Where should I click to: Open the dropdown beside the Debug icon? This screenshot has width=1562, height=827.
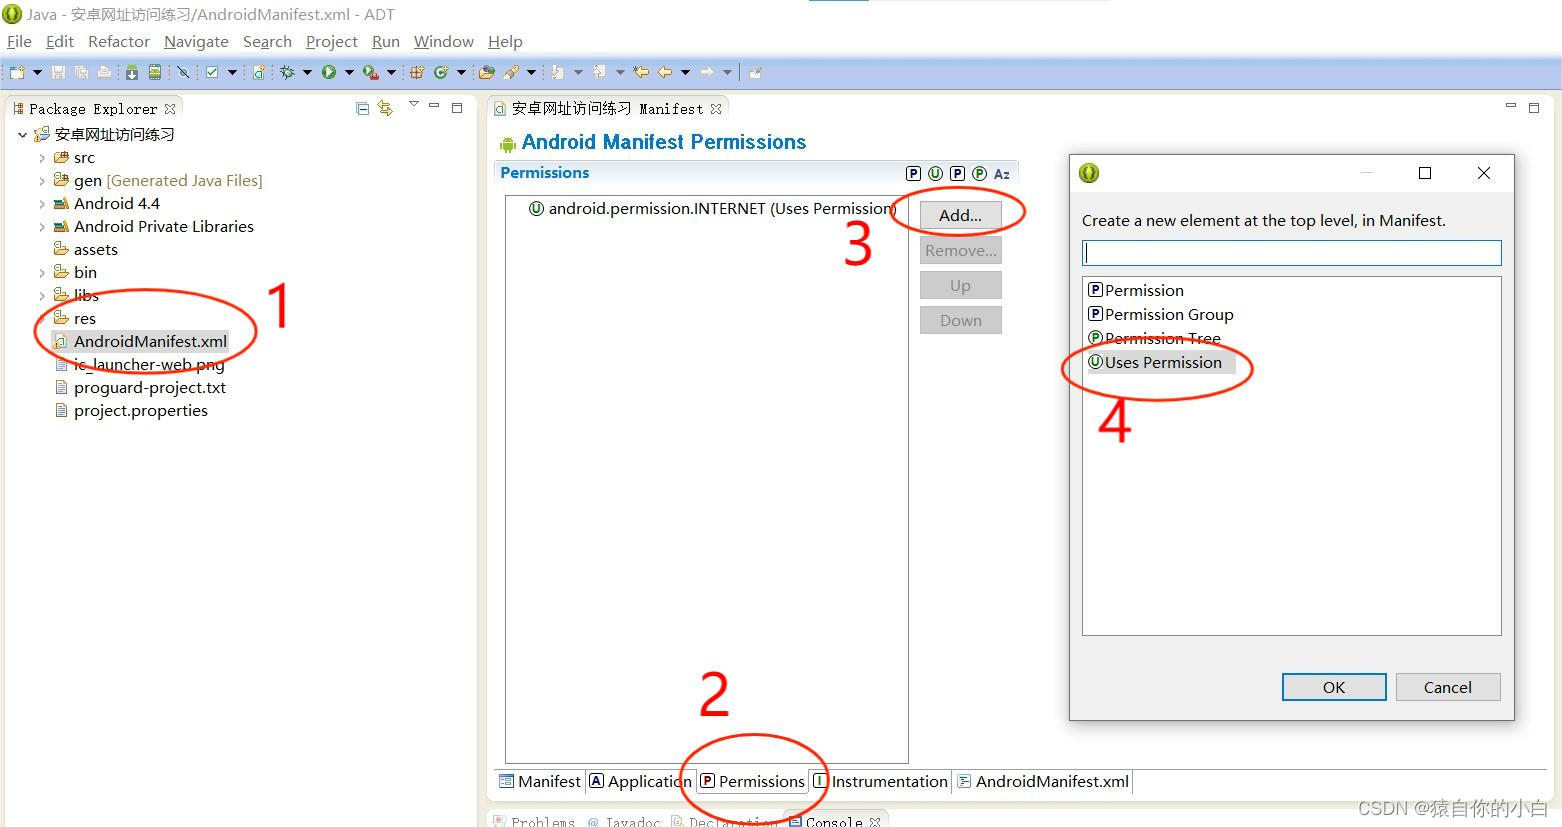click(307, 72)
